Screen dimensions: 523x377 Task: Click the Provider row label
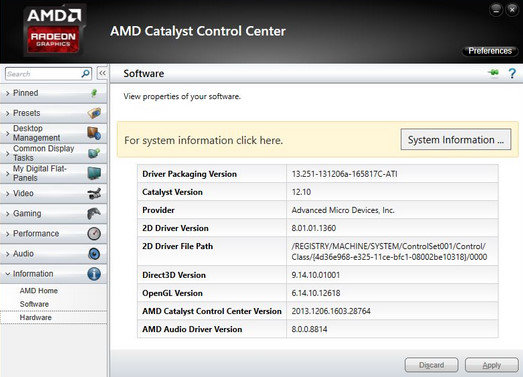(158, 210)
